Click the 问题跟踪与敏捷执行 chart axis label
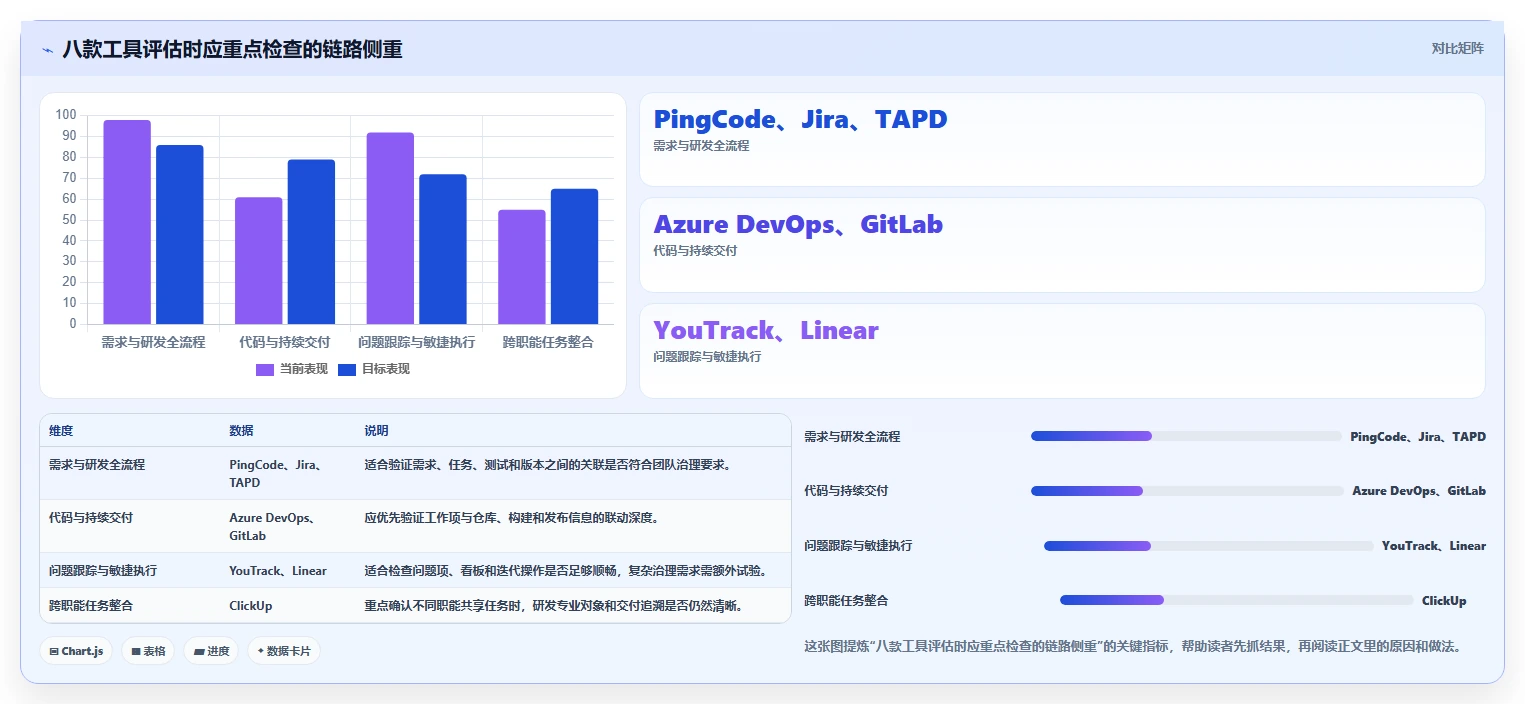Screen dimensions: 1525x704 coord(416,342)
